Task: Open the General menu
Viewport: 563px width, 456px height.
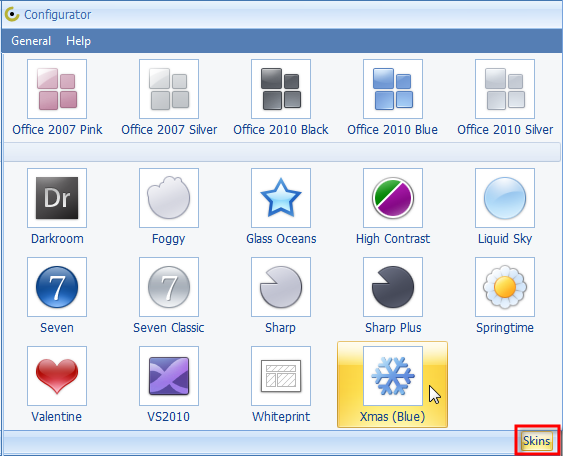Action: (x=31, y=41)
